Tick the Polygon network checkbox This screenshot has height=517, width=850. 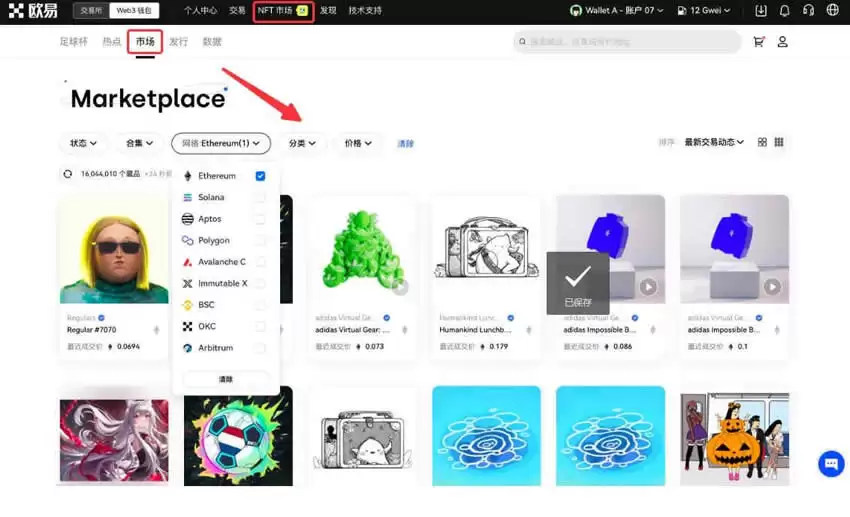[x=260, y=241]
